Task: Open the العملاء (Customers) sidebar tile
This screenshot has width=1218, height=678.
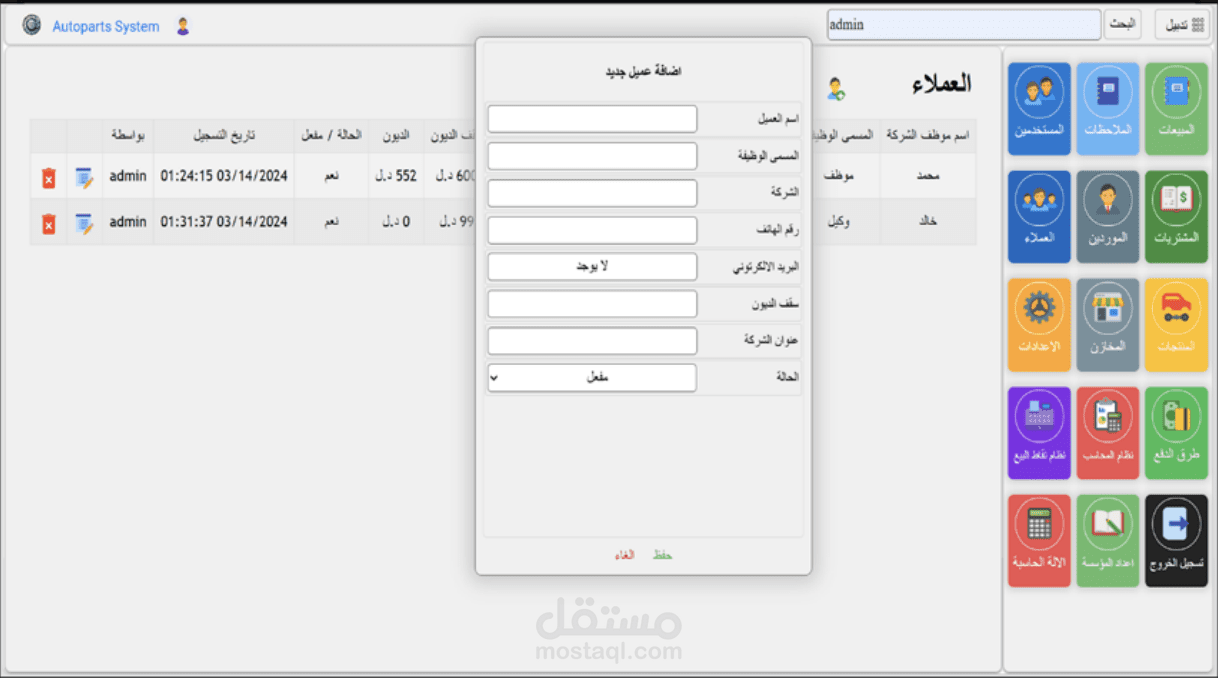Action: 1039,217
